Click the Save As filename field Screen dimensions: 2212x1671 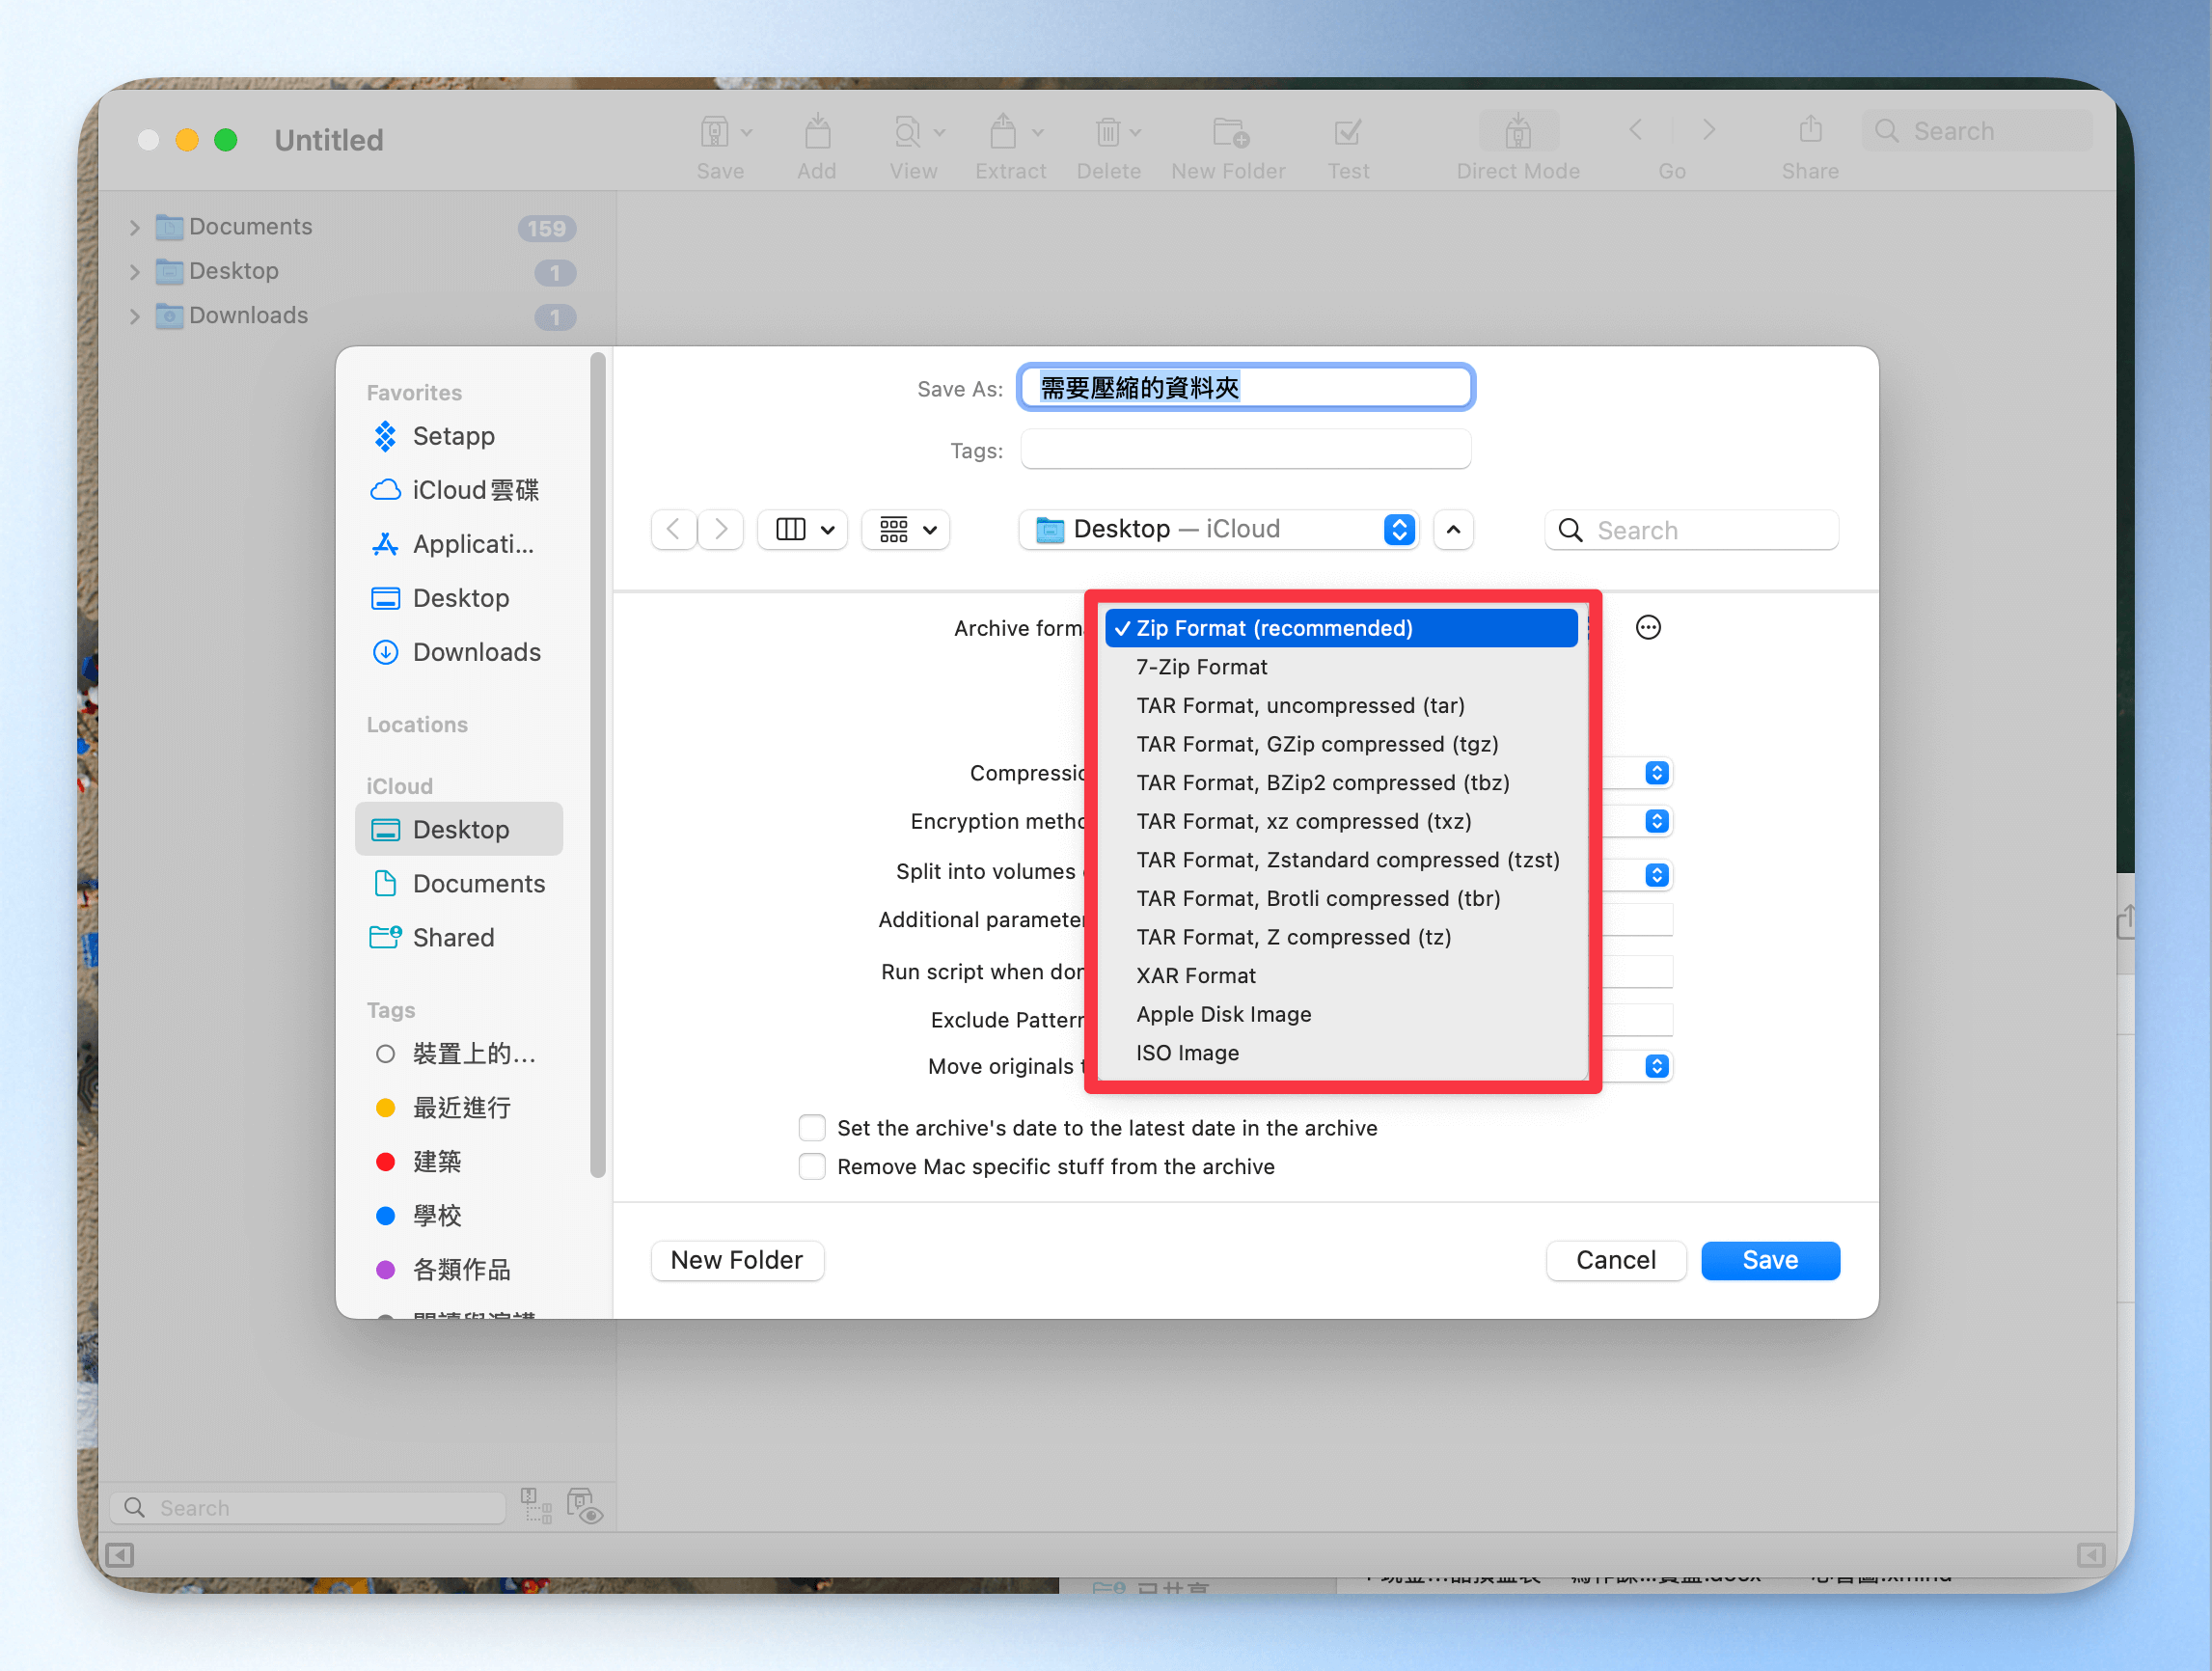tap(1245, 388)
